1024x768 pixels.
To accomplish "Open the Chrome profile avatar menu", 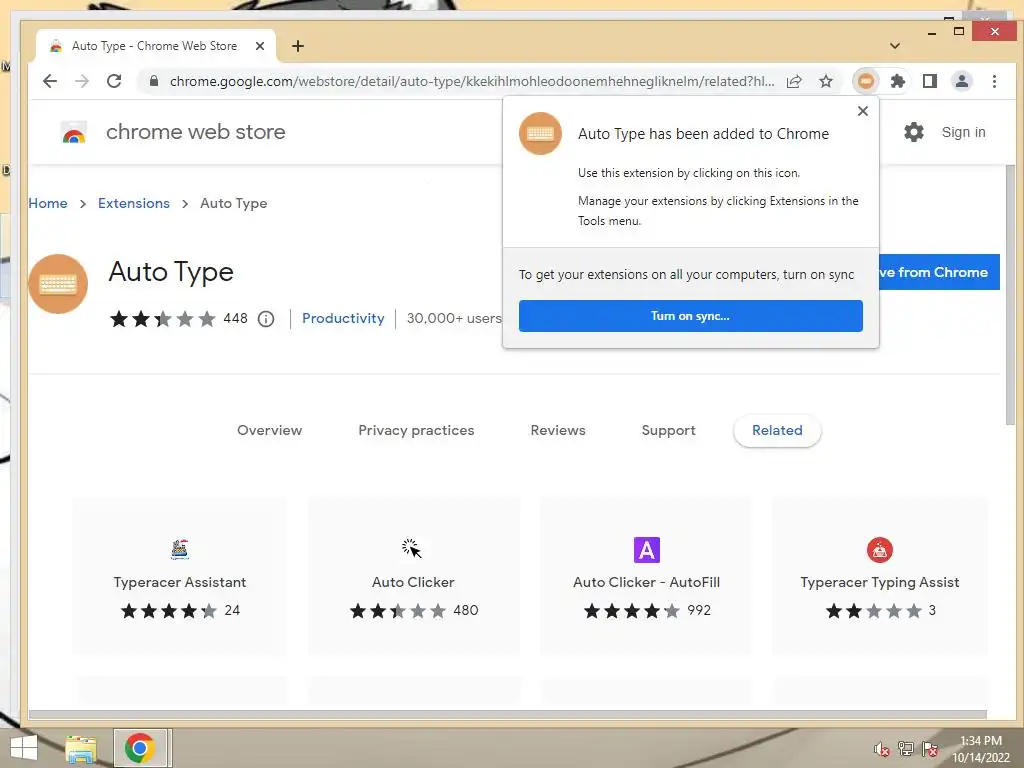I will coord(962,81).
